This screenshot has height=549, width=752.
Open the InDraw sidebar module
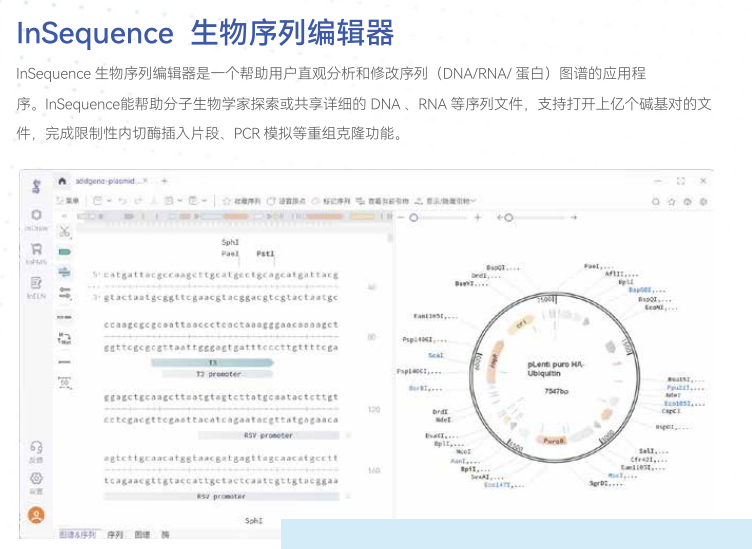click(36, 219)
